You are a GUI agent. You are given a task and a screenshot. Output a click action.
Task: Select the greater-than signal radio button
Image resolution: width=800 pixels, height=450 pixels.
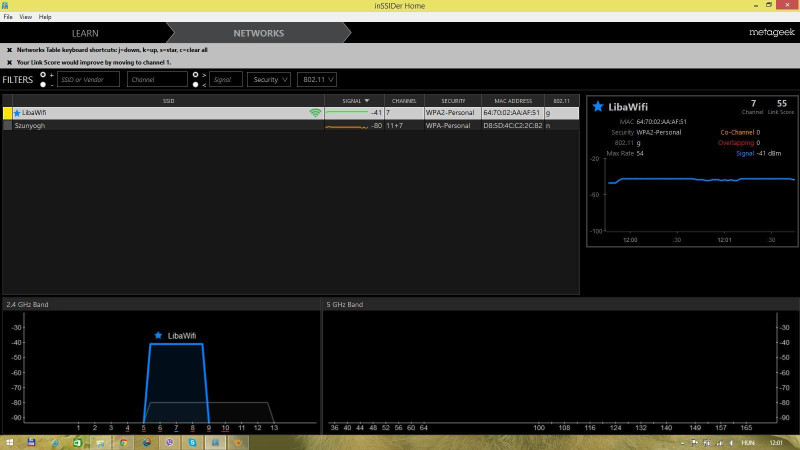[195, 75]
